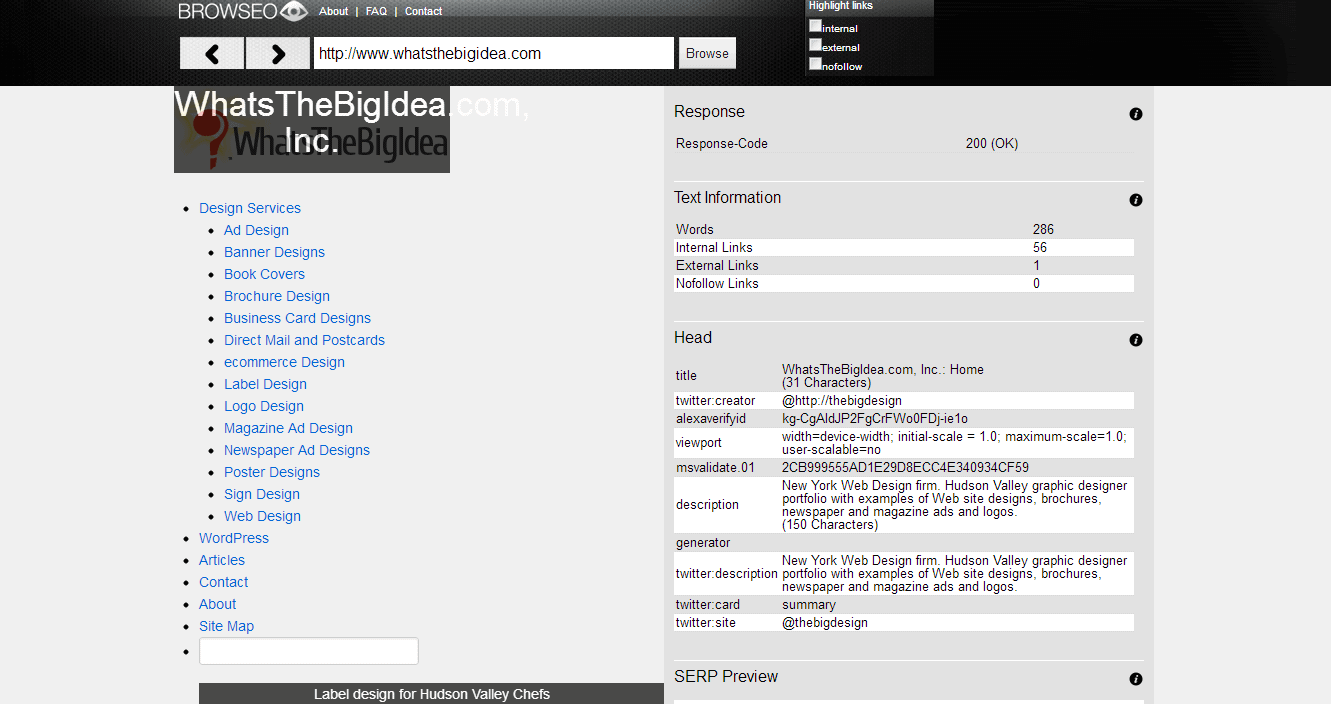1331x704 pixels.
Task: Go back with the left arrow button
Action: pyautogui.click(x=212, y=53)
